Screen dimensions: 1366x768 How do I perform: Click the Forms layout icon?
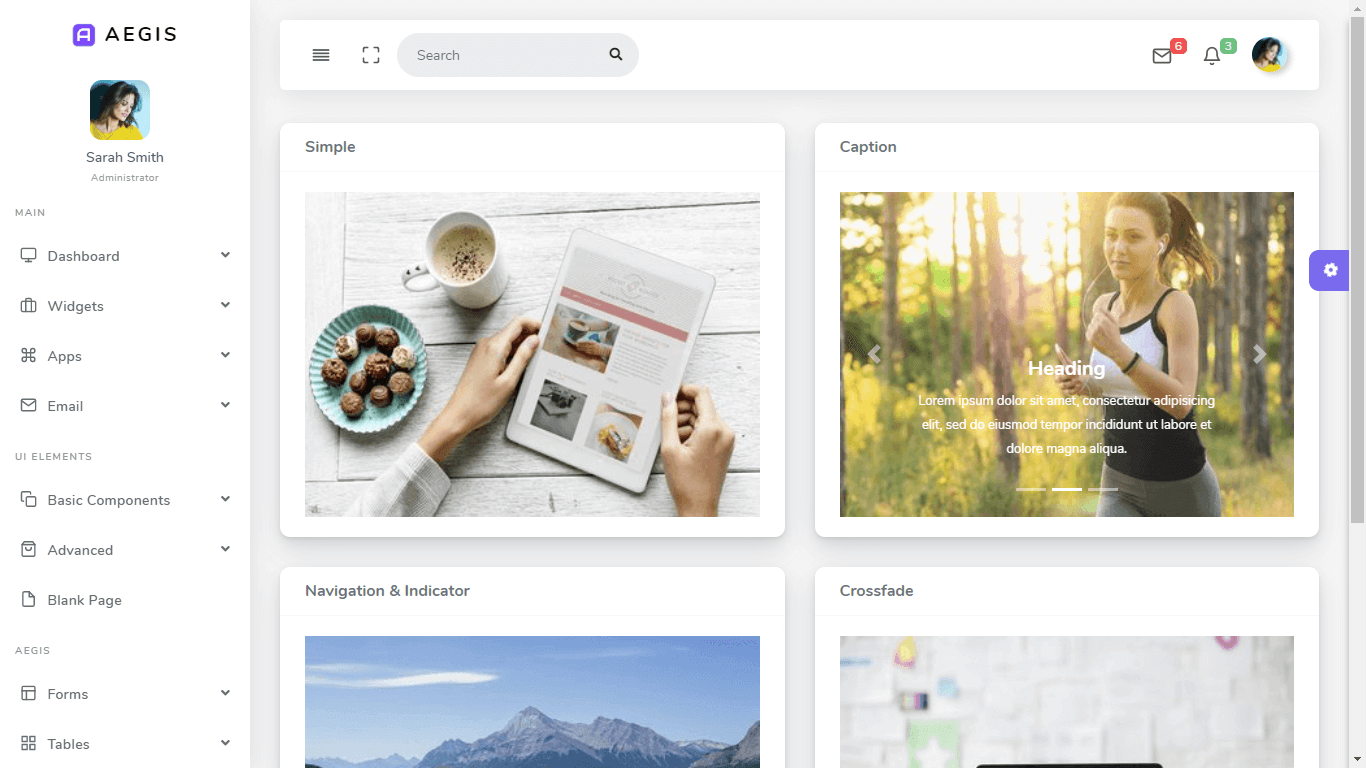pyautogui.click(x=28, y=693)
